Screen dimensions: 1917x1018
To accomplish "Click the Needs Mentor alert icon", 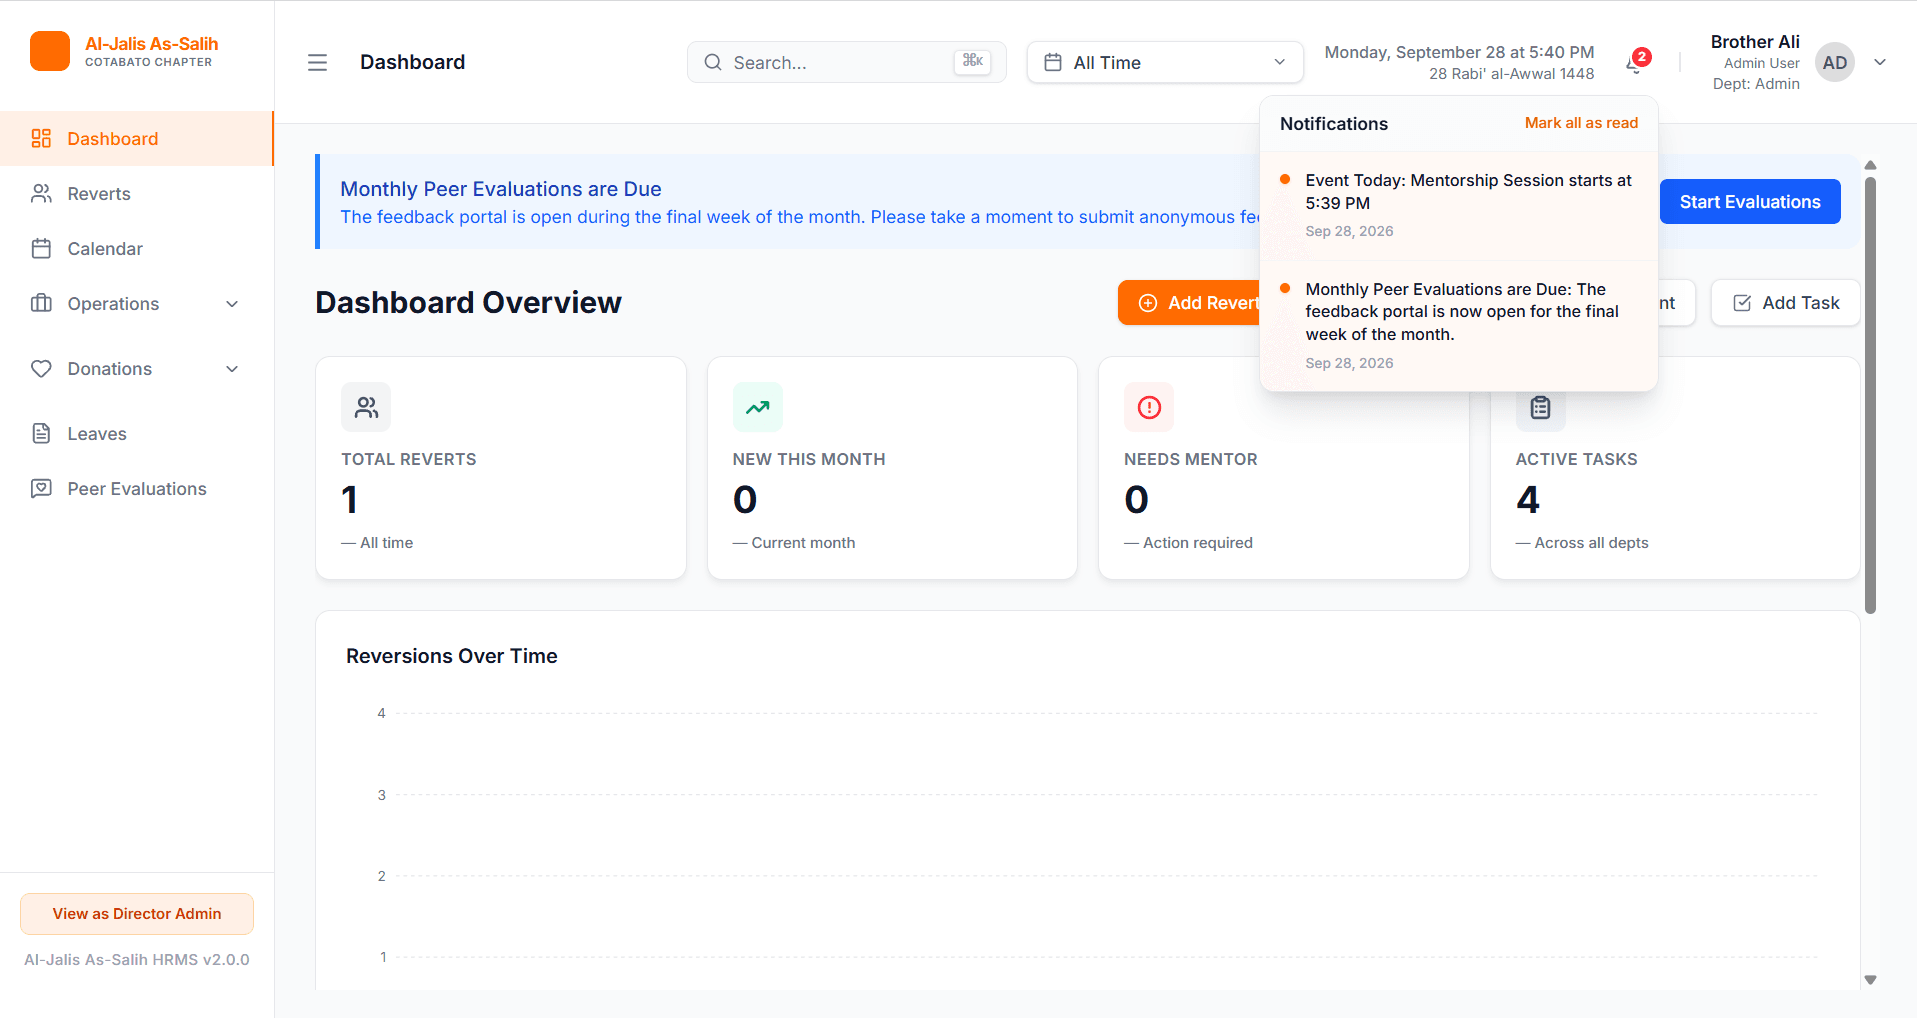I will tap(1149, 407).
